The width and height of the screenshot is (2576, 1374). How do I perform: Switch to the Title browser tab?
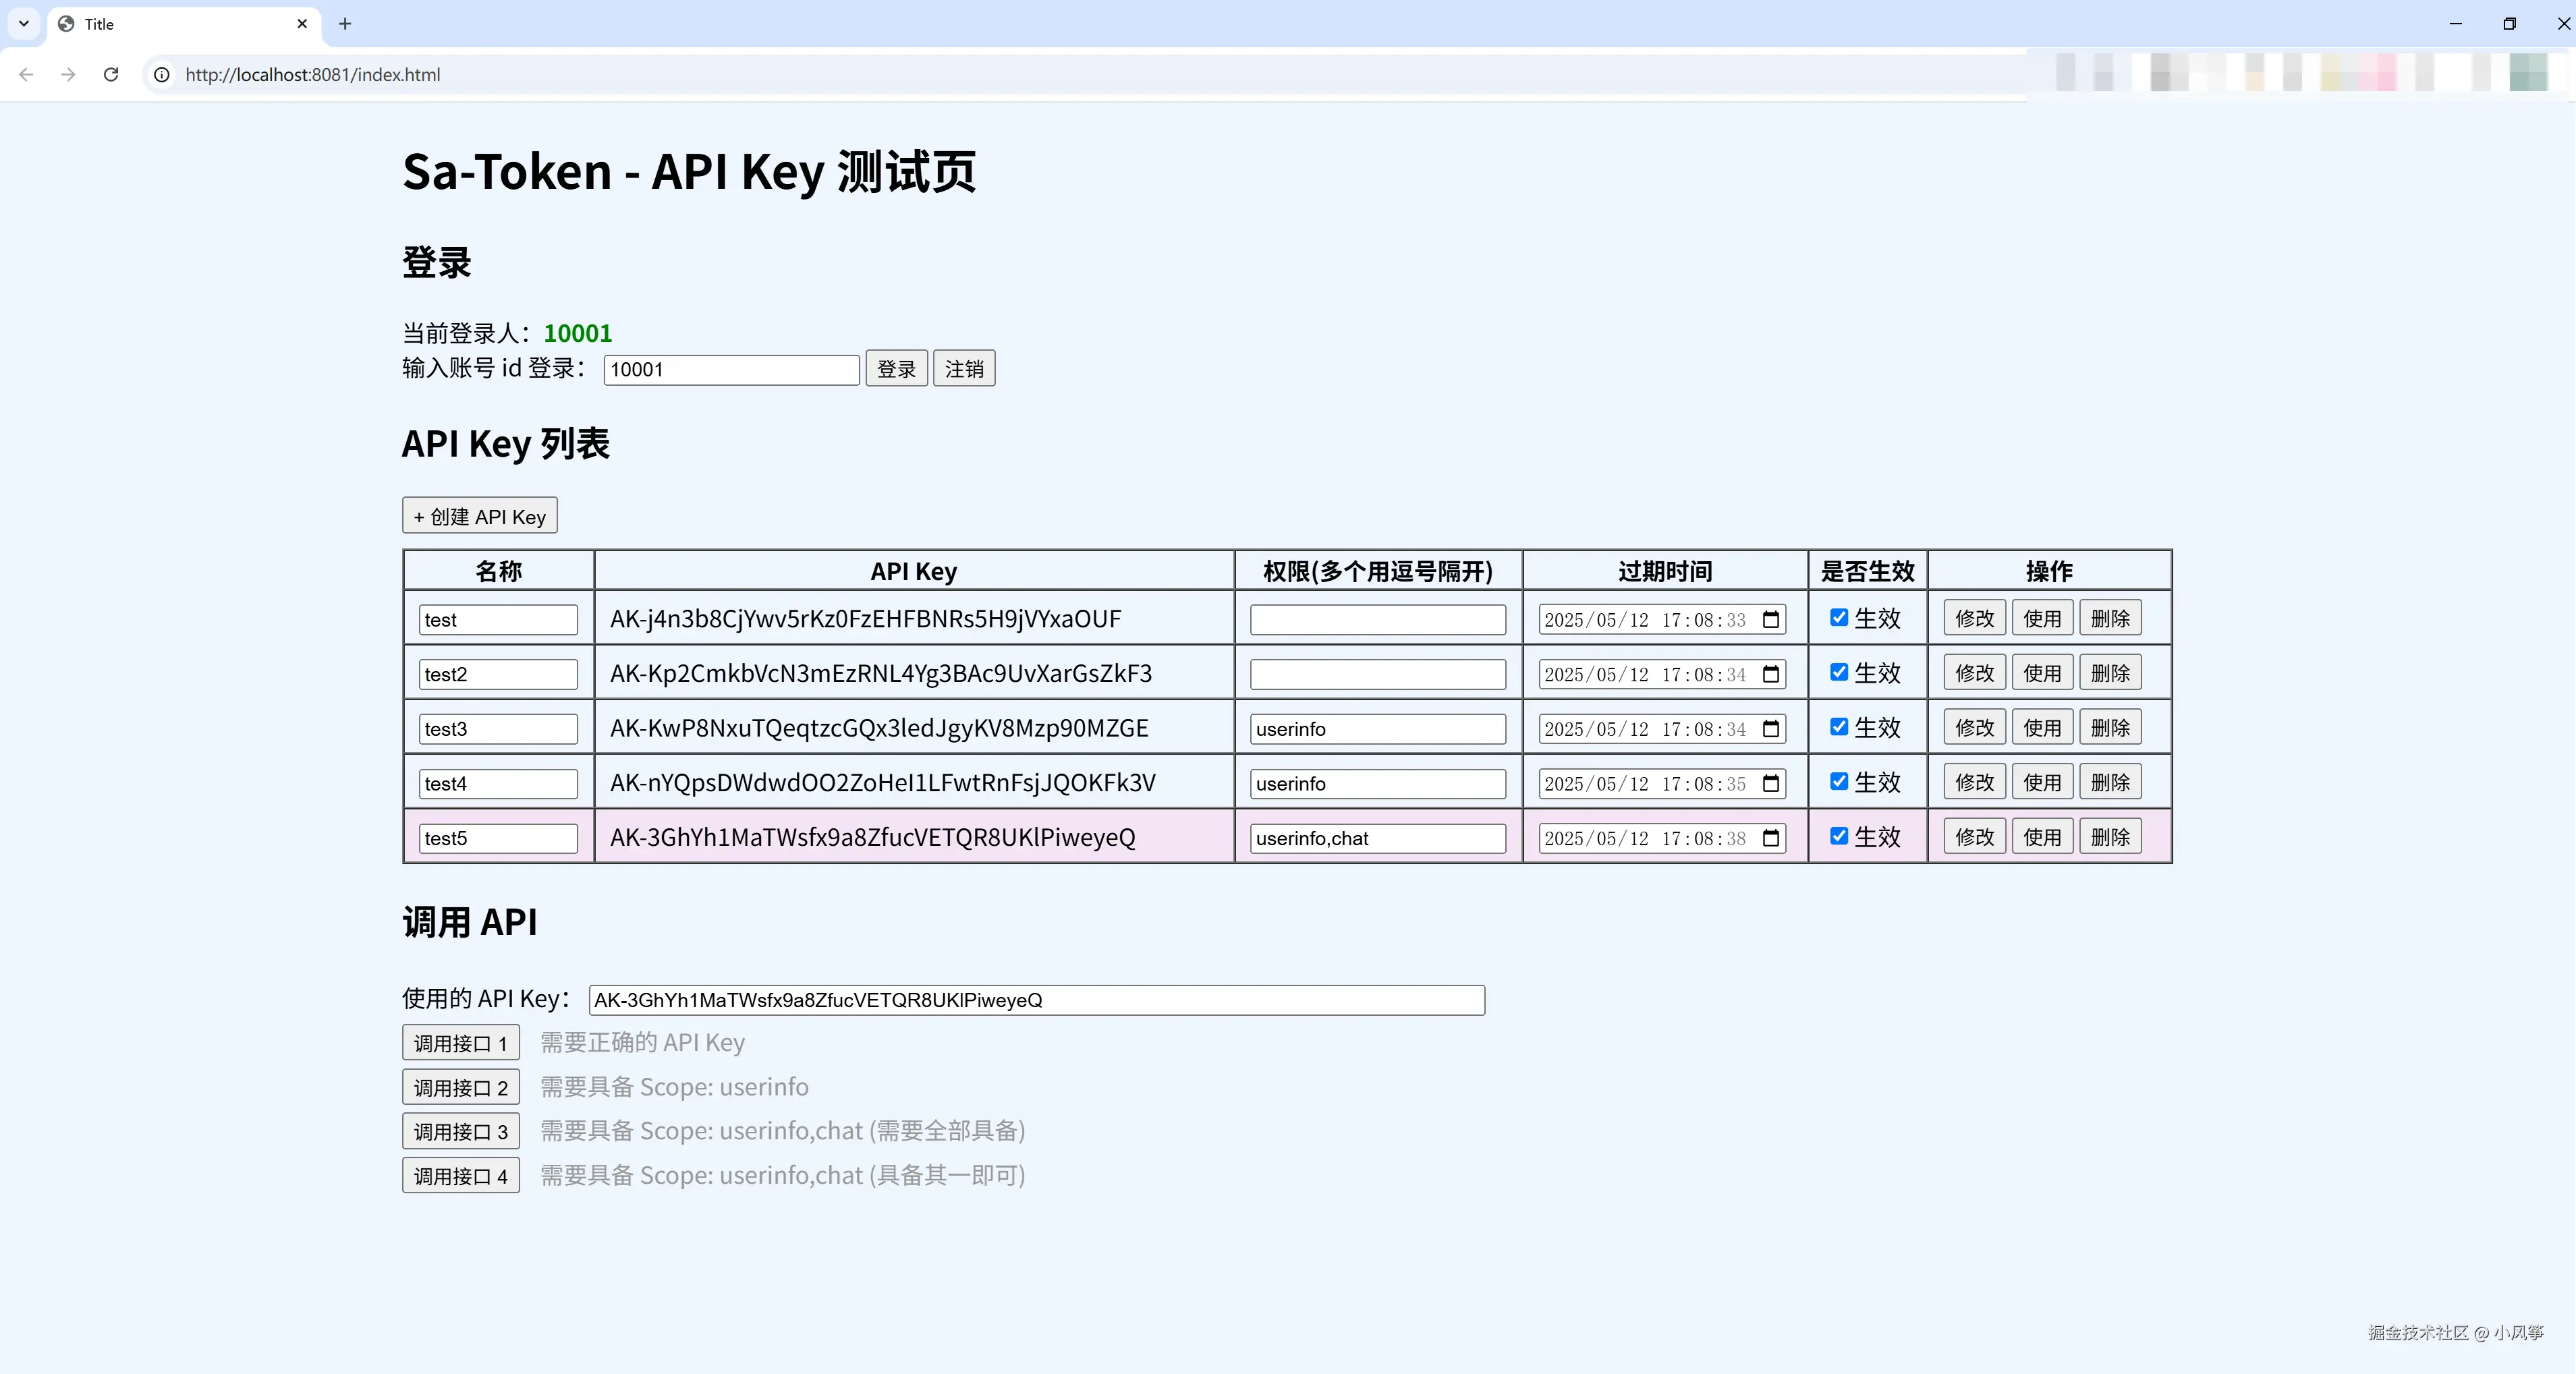[150, 23]
